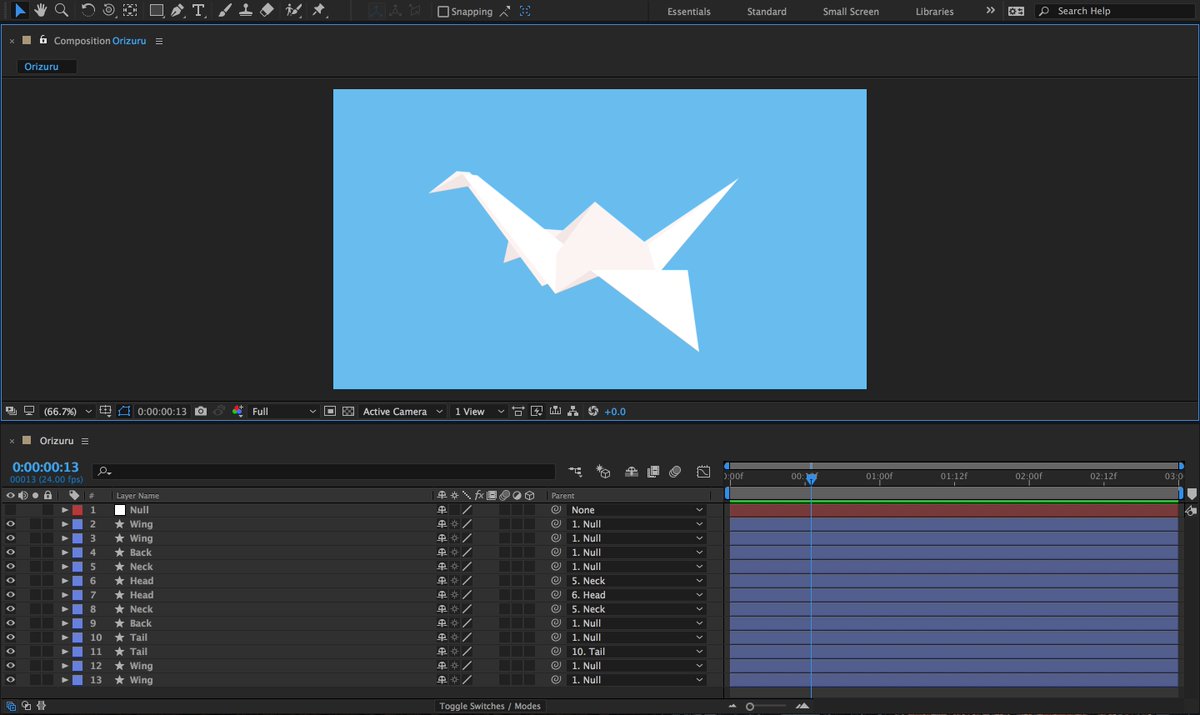Toggle the Snapping checkbox

coord(441,12)
